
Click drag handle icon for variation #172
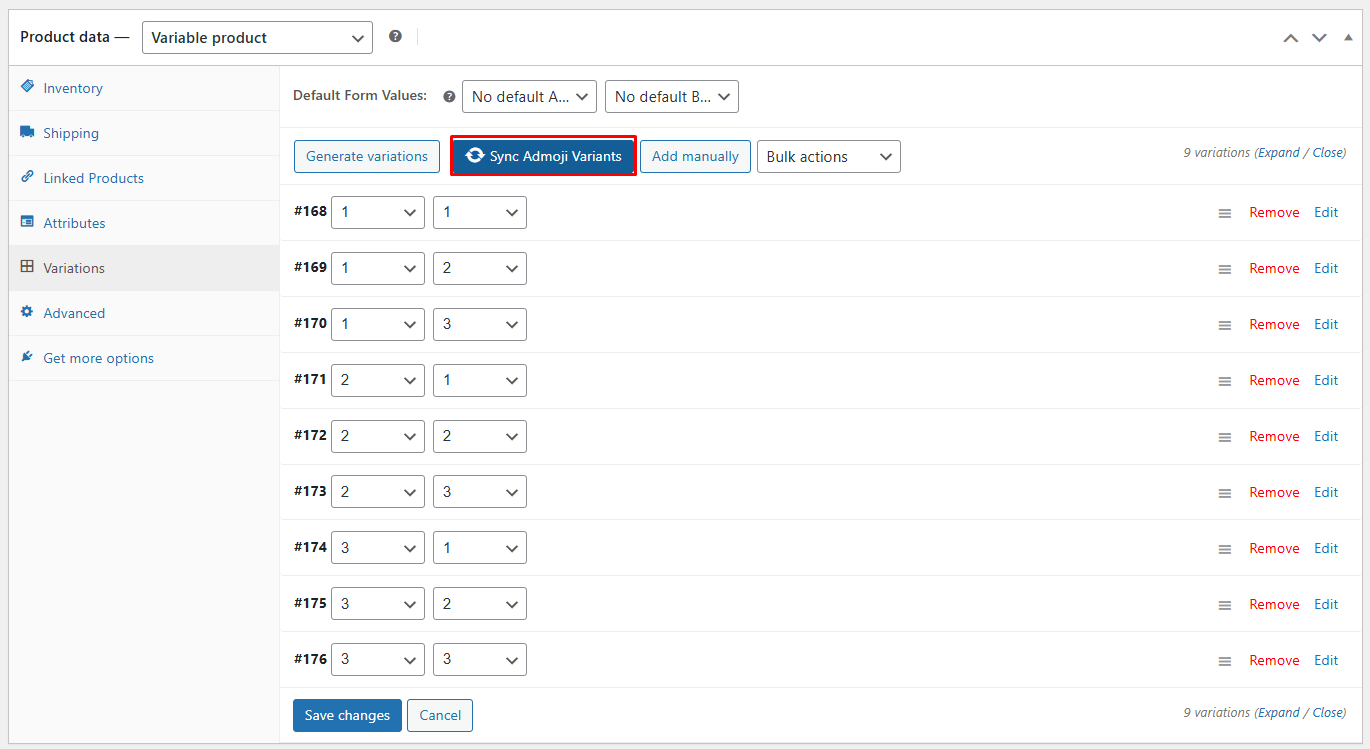tap(1225, 437)
